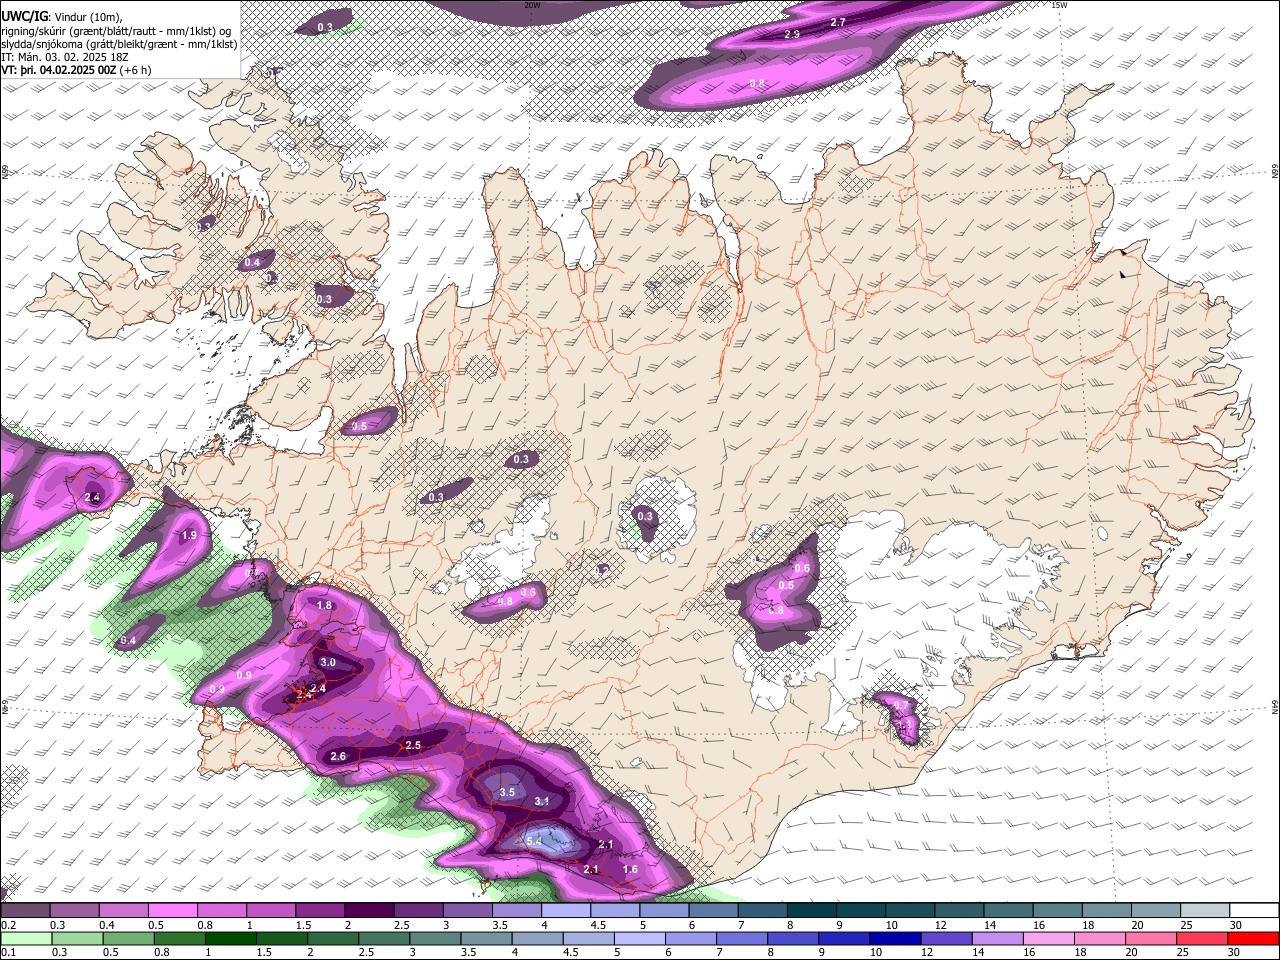
Task: Click the 5.4 precipitation maximum value
Action: coord(533,842)
